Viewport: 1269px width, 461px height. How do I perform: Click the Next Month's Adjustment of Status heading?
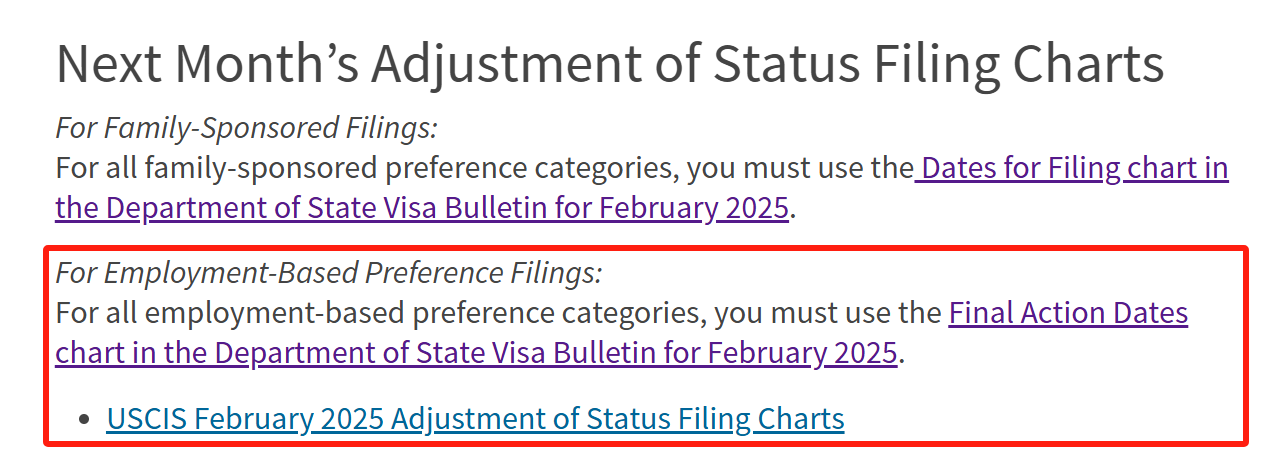tap(610, 64)
